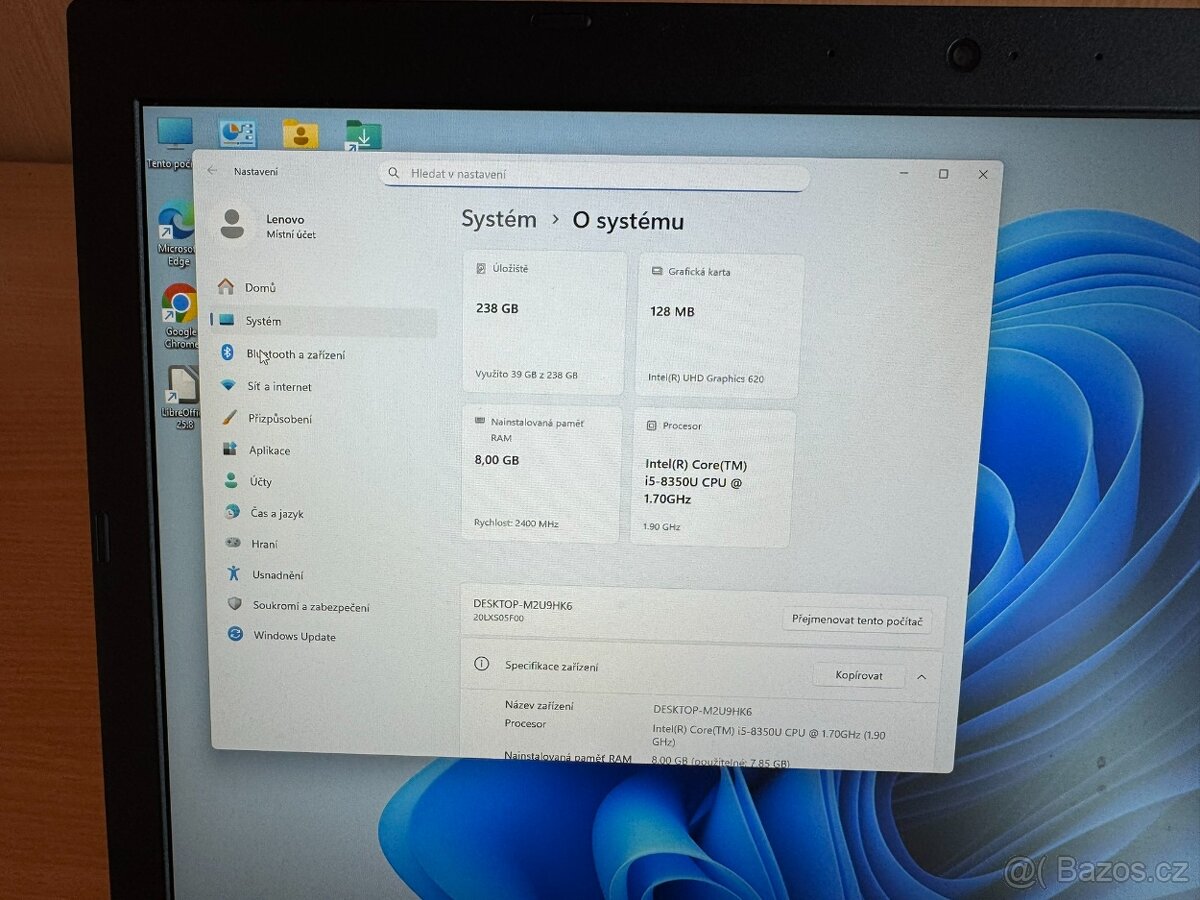Select Aplikace in the settings sidebar

270,450
